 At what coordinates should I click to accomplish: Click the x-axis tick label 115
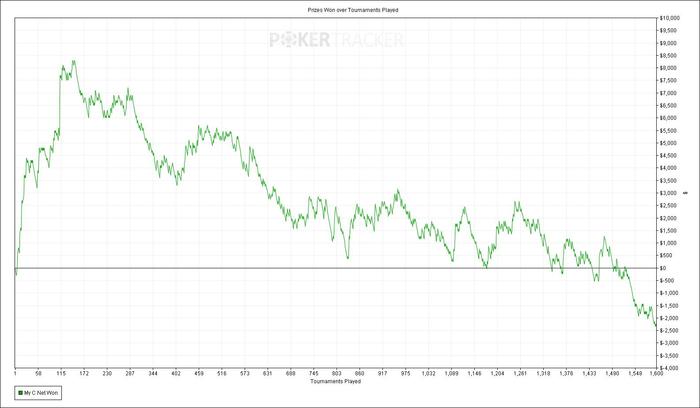(x=61, y=373)
